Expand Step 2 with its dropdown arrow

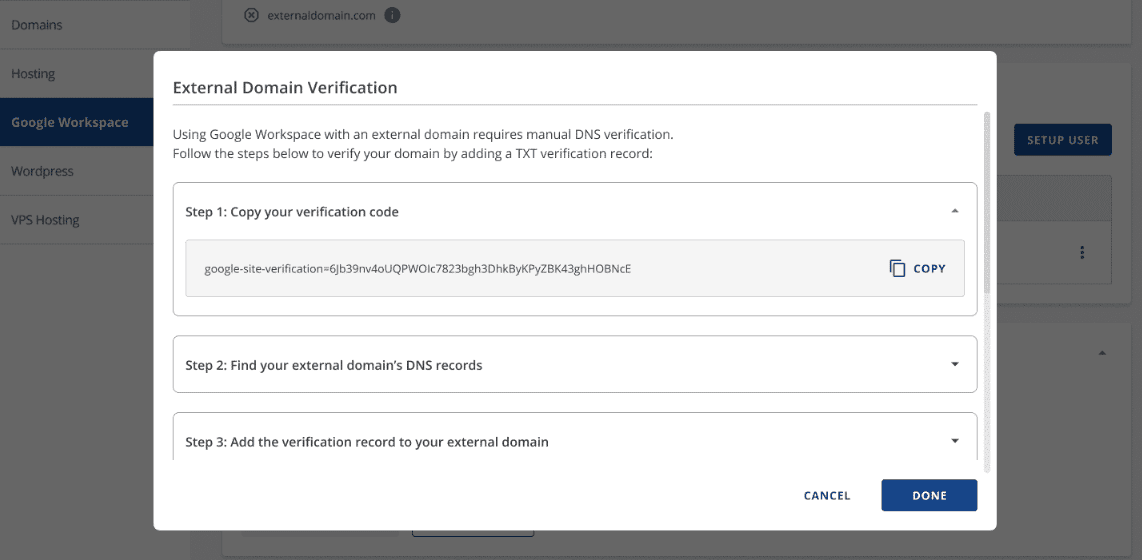[954, 364]
